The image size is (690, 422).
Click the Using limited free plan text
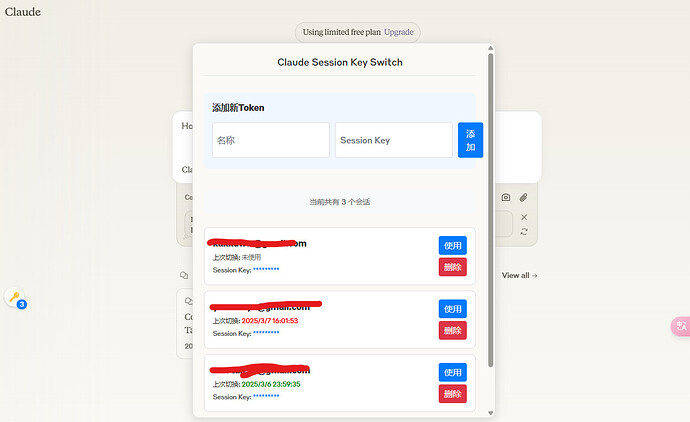pos(341,32)
